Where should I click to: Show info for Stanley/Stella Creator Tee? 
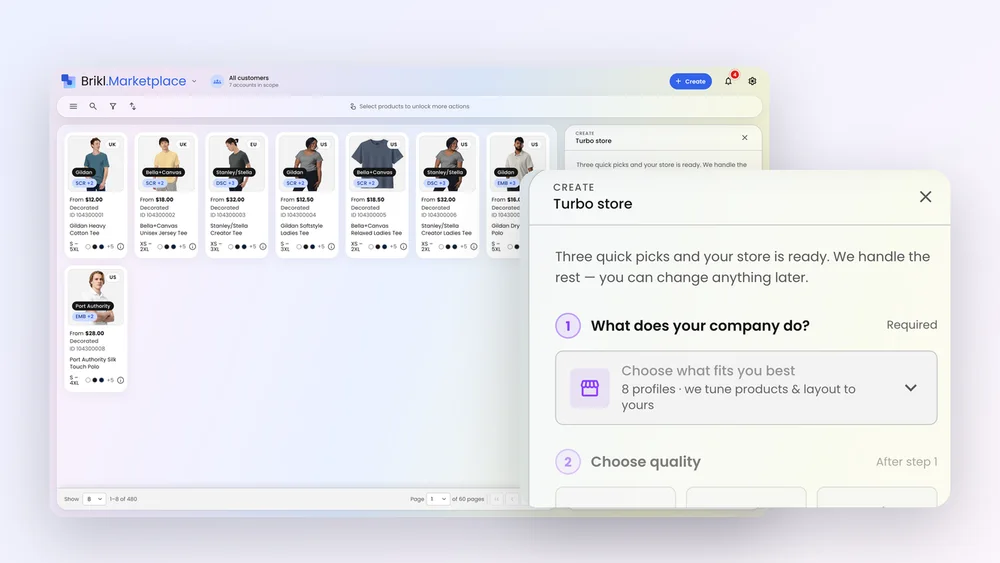coord(263,247)
